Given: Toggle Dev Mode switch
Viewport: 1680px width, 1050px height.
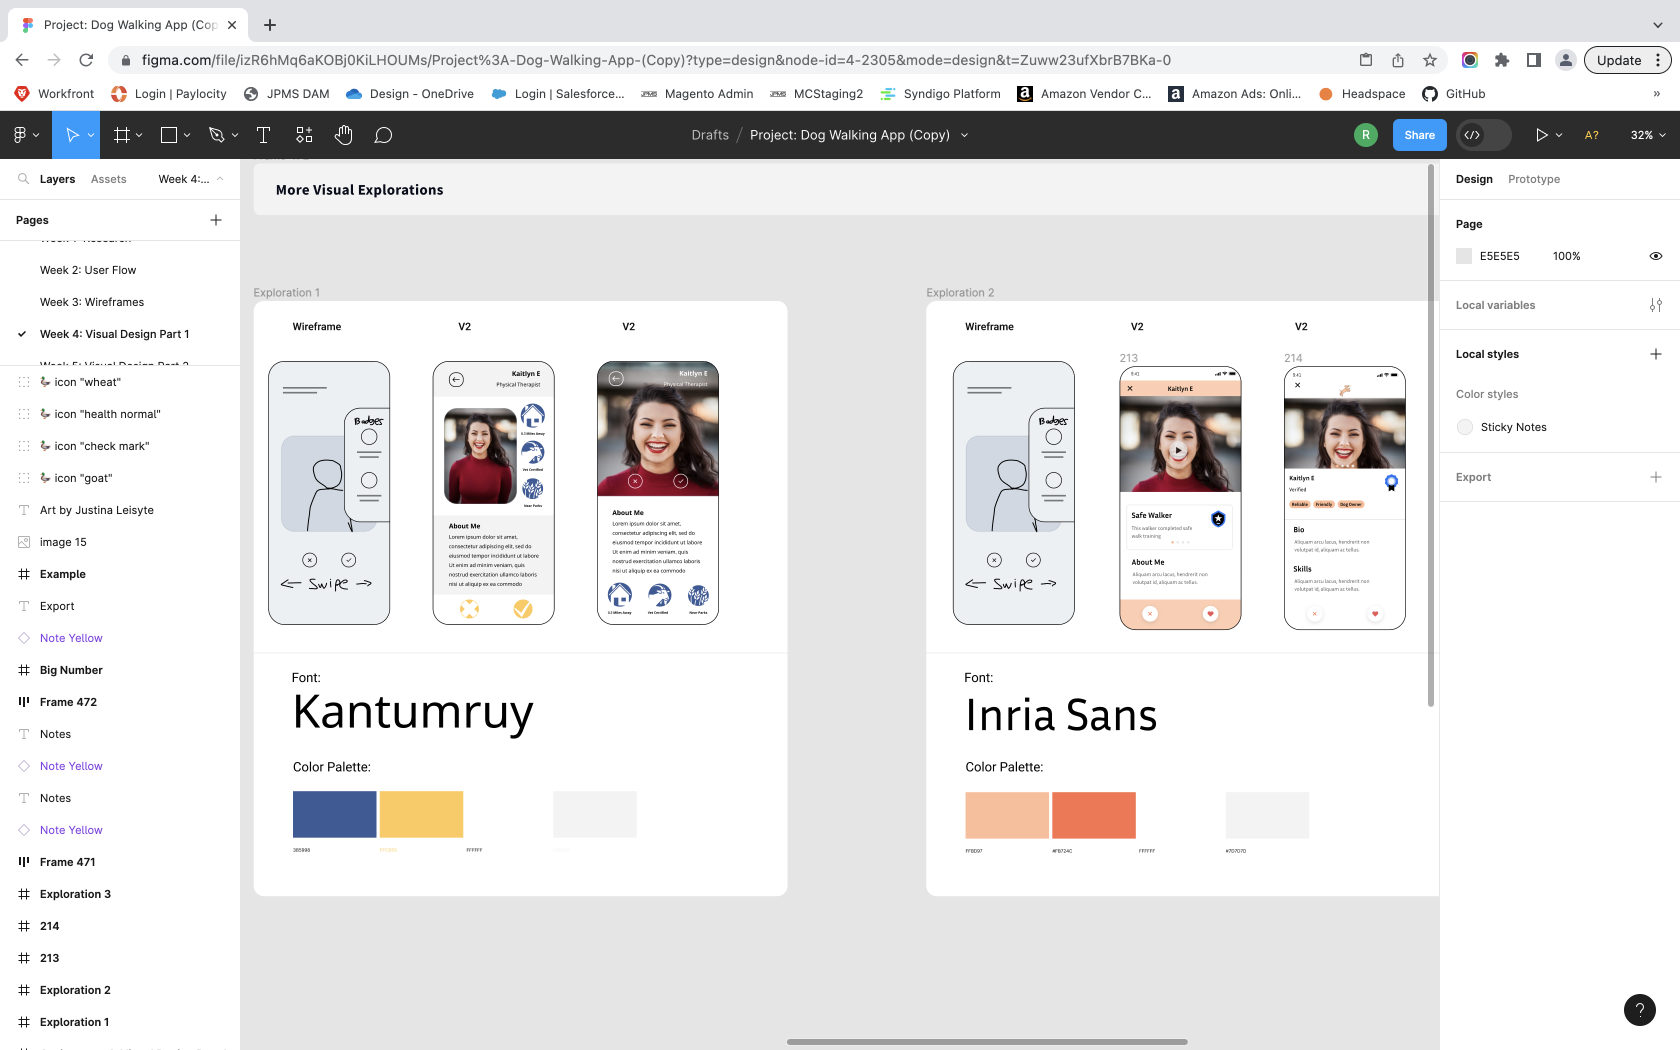Looking at the screenshot, I should (1484, 135).
